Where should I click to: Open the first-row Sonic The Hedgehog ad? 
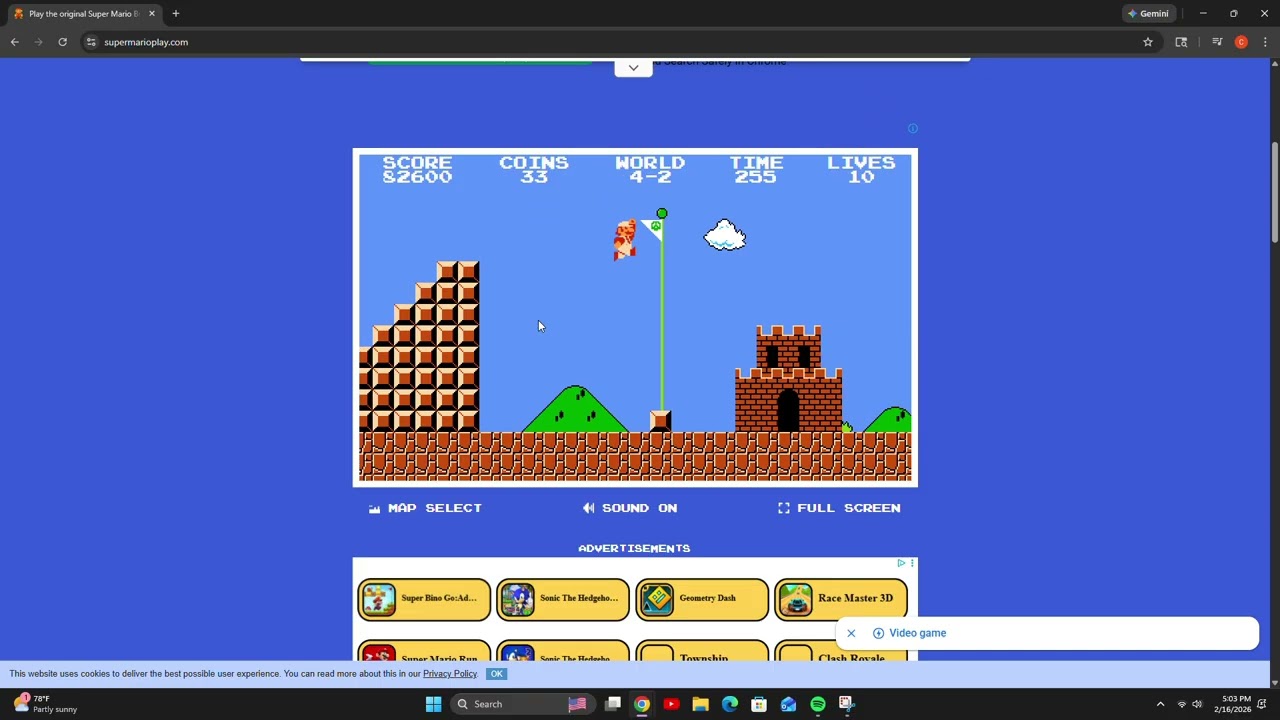coord(563,599)
